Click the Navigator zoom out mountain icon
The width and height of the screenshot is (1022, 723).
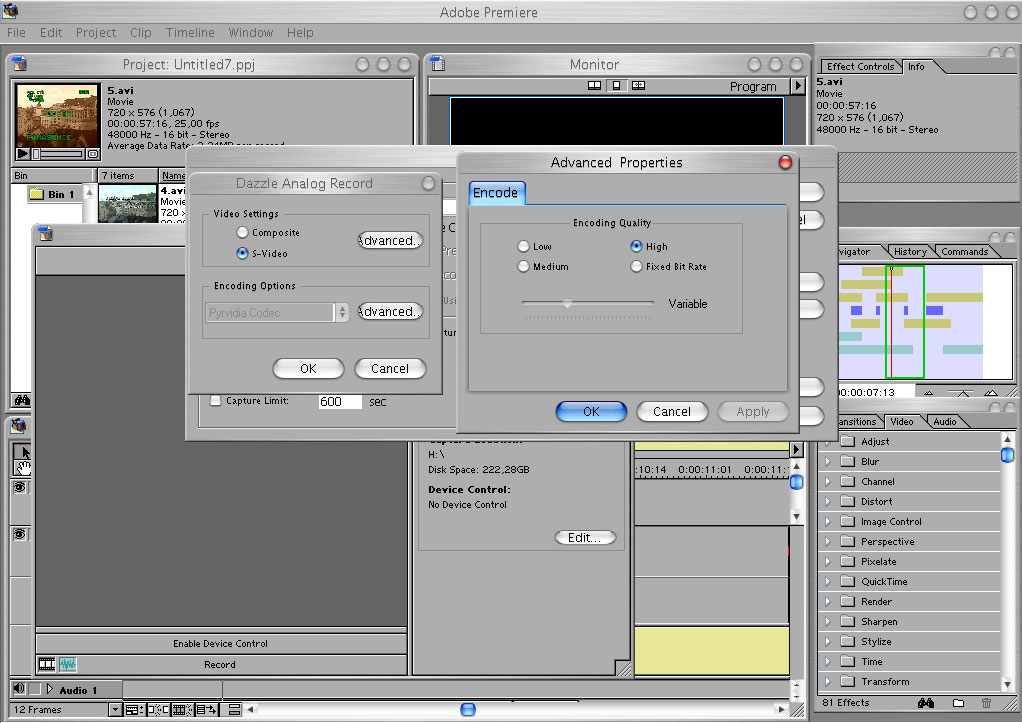click(928, 392)
